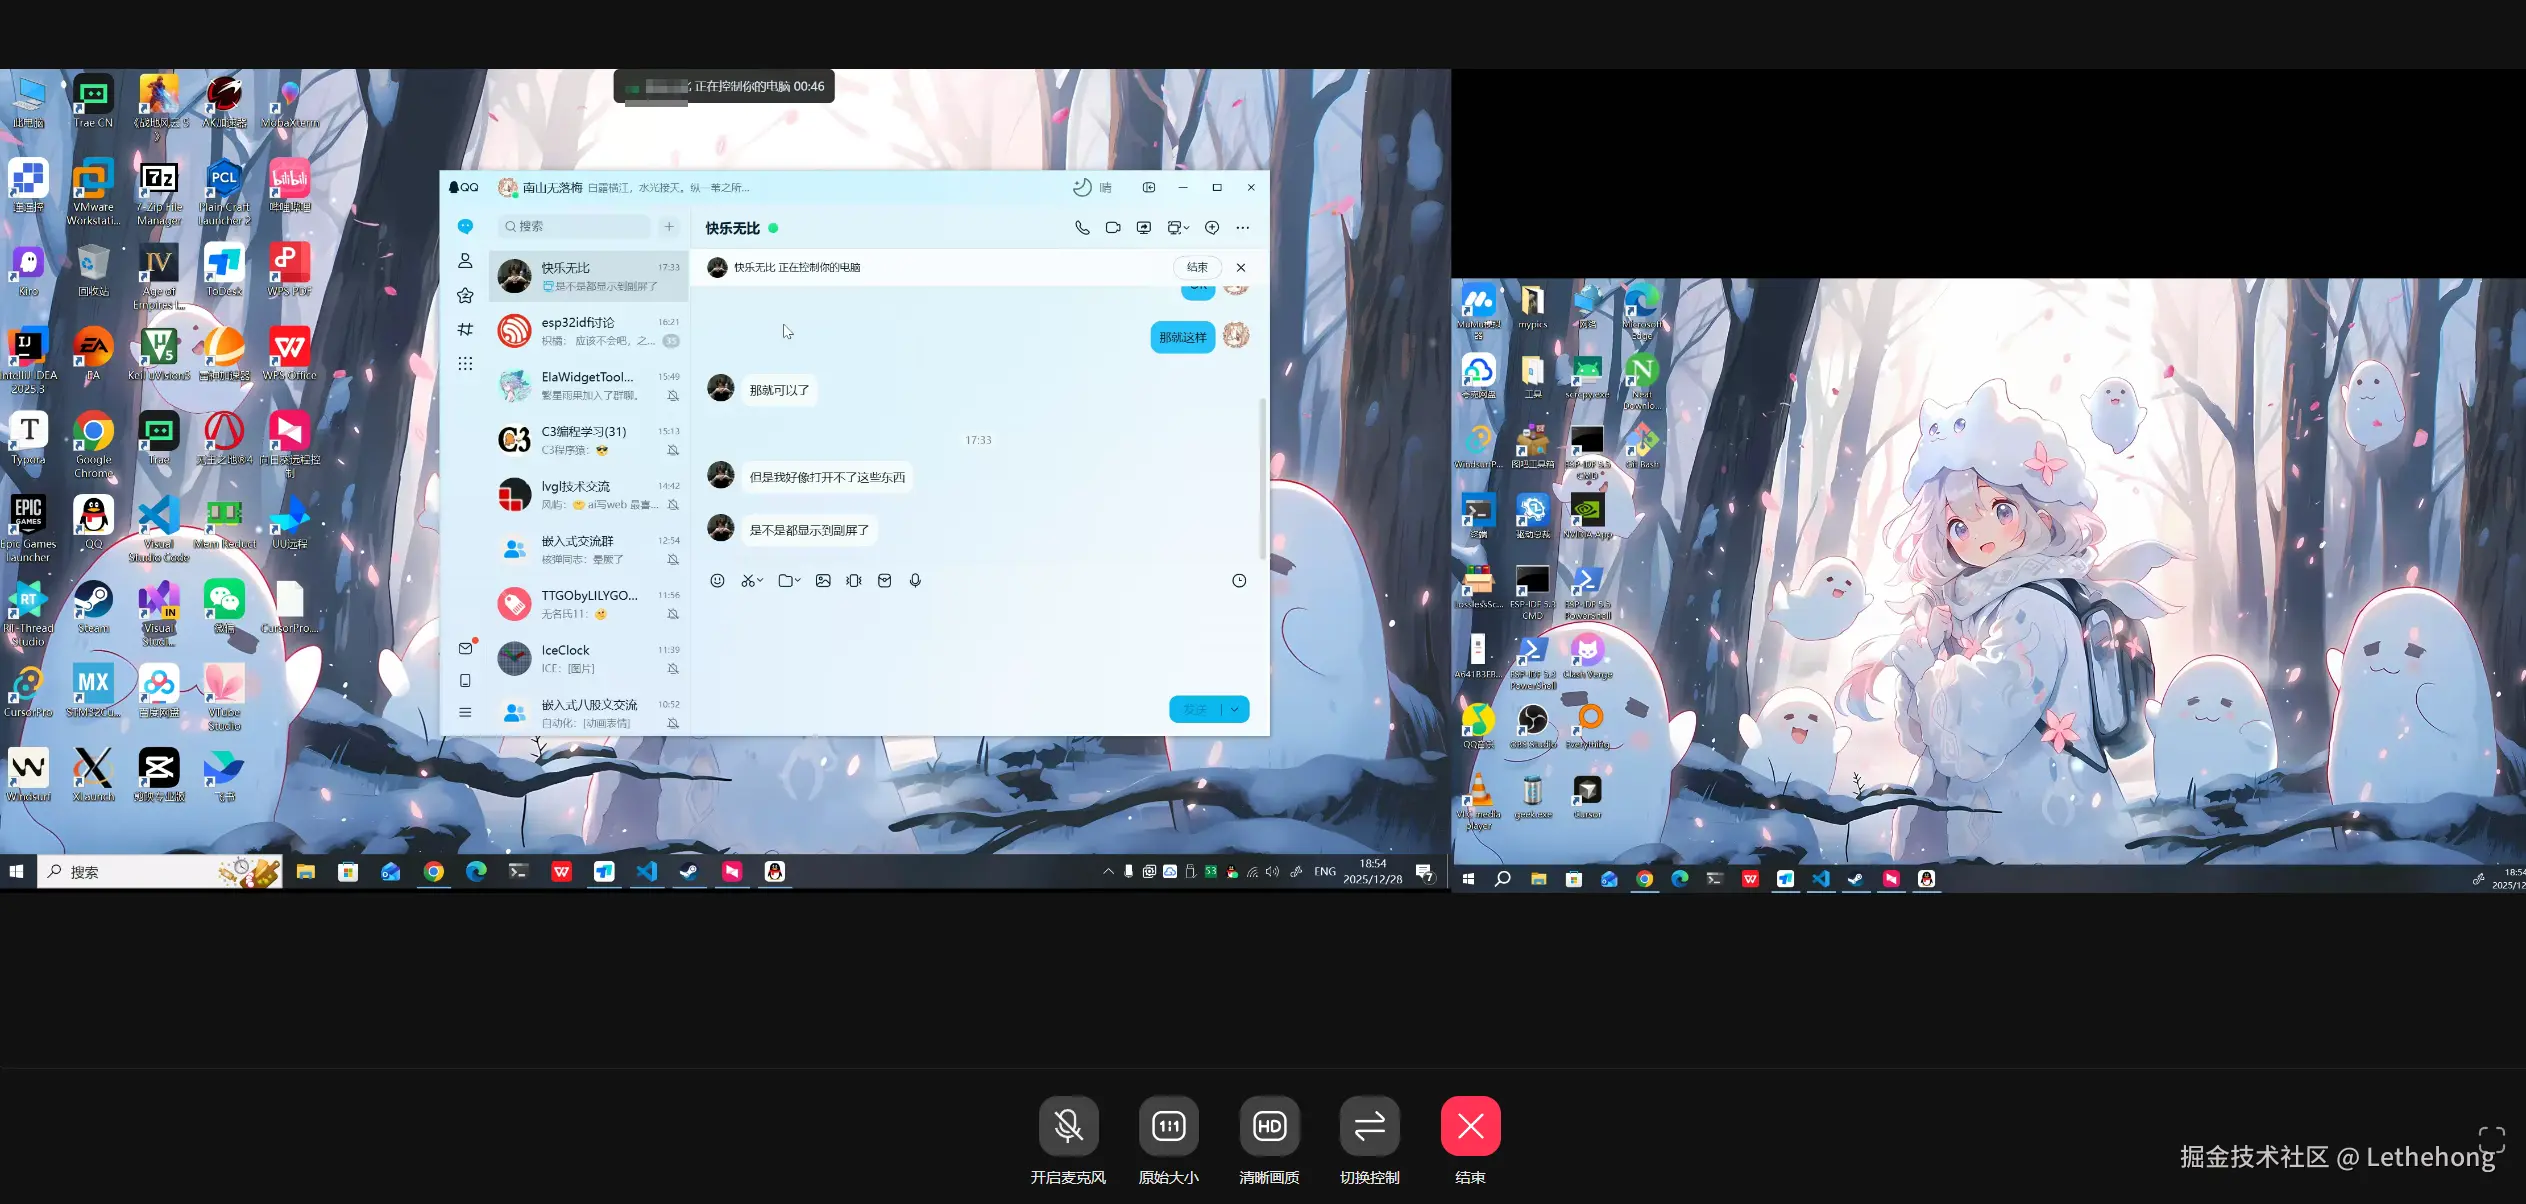End the session with the red 结束 button
The image size is (2526, 1204).
pyautogui.click(x=1470, y=1126)
